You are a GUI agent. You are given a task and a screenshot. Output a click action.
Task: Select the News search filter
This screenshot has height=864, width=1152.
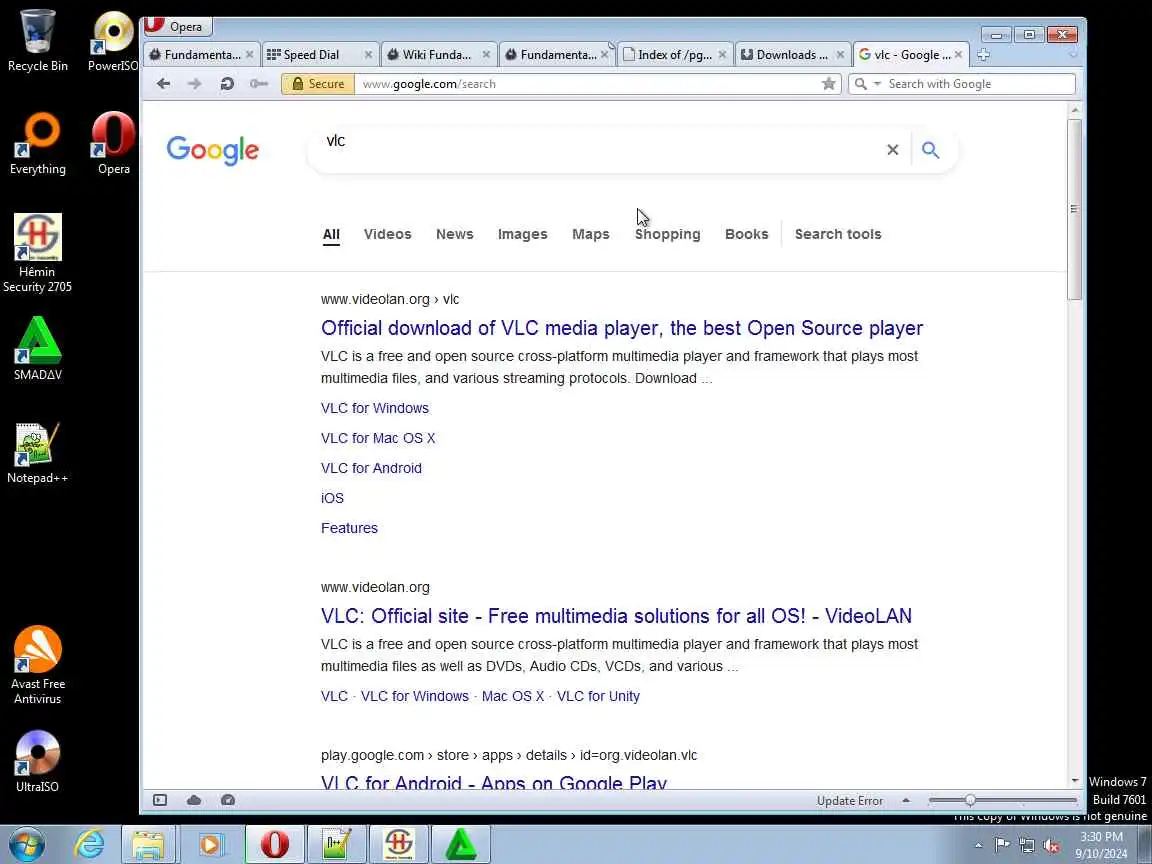coord(455,234)
